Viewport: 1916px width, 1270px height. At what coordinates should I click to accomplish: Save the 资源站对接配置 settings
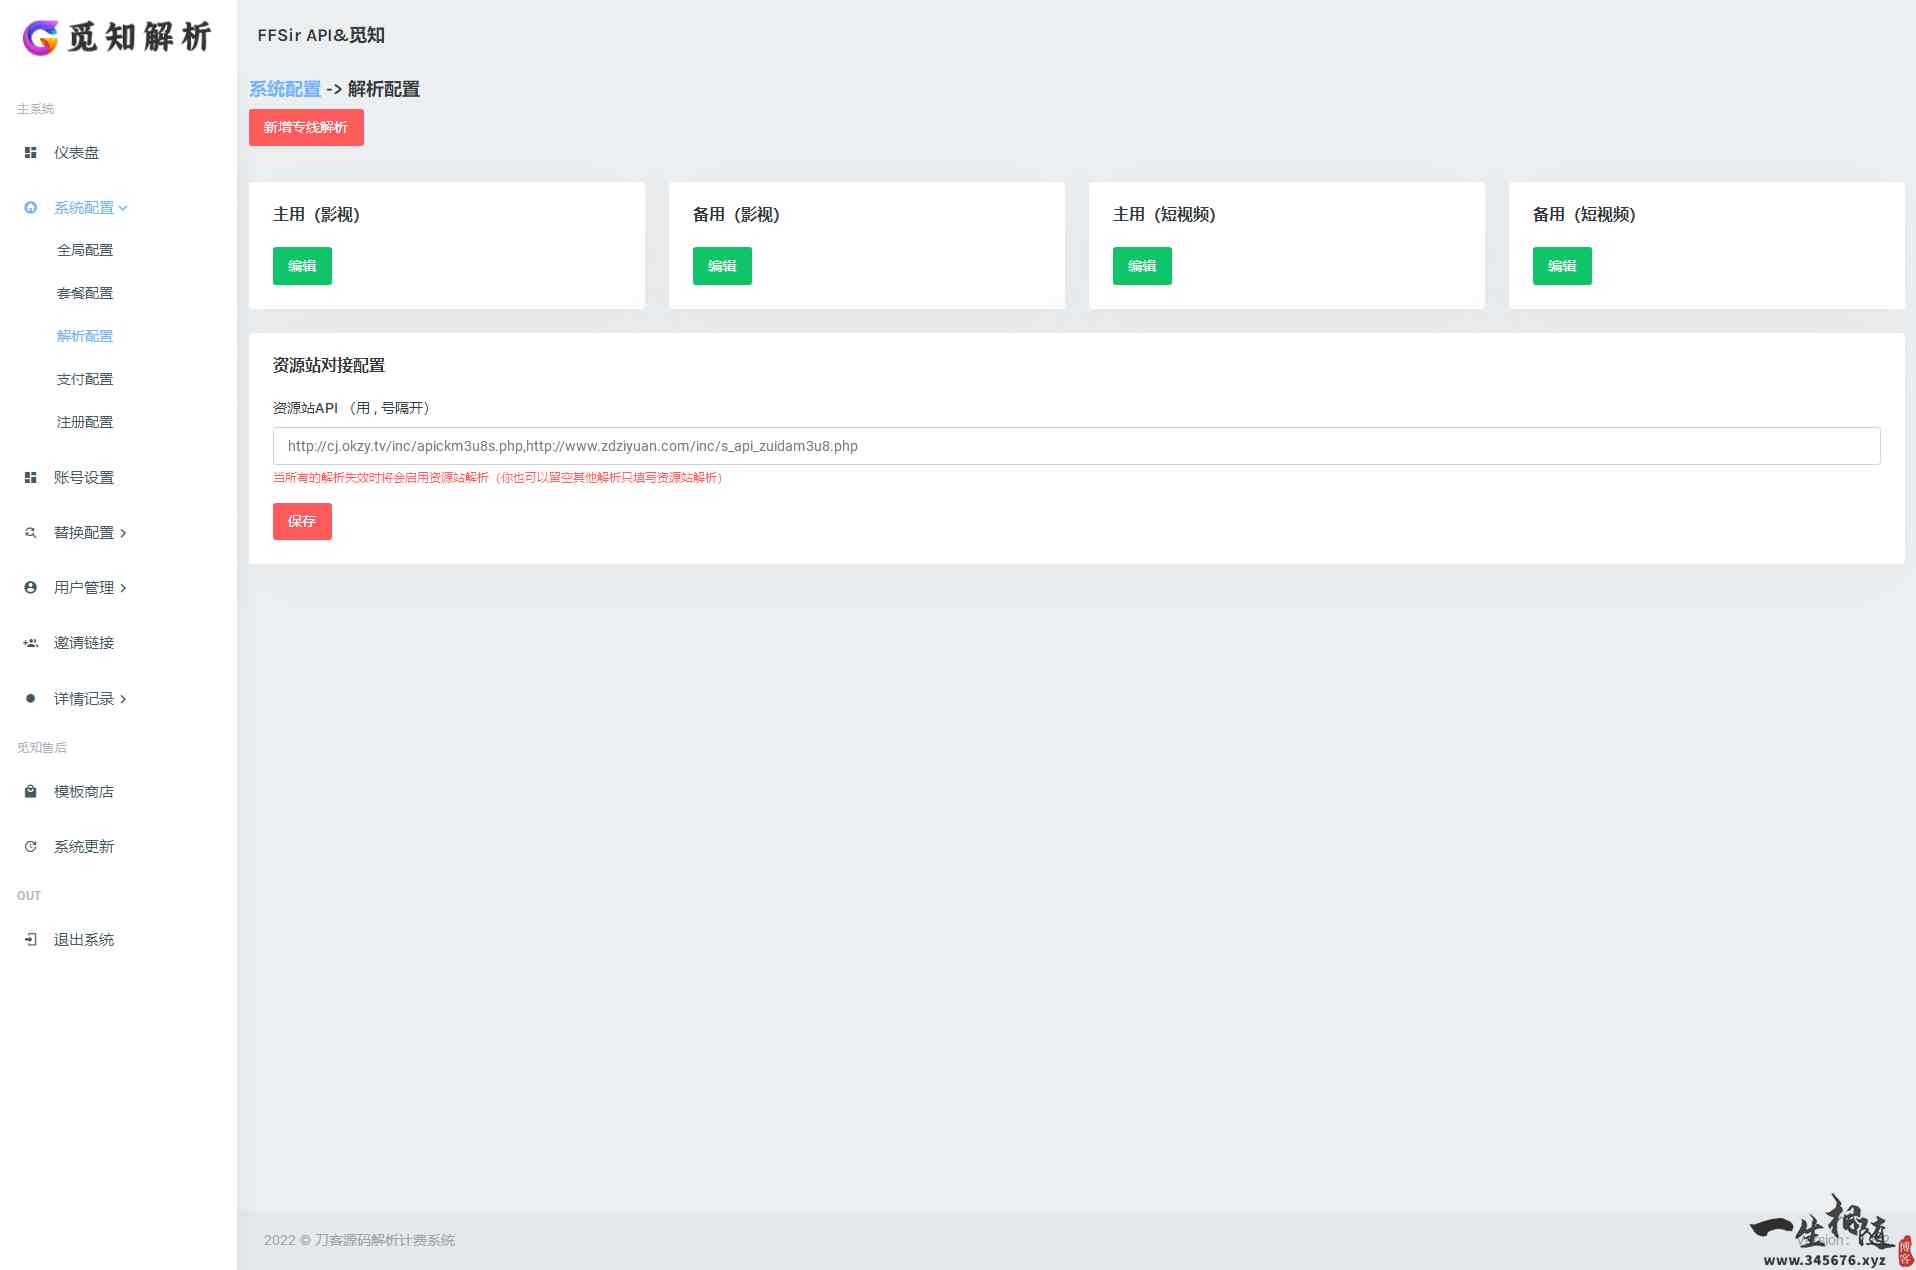coord(302,521)
